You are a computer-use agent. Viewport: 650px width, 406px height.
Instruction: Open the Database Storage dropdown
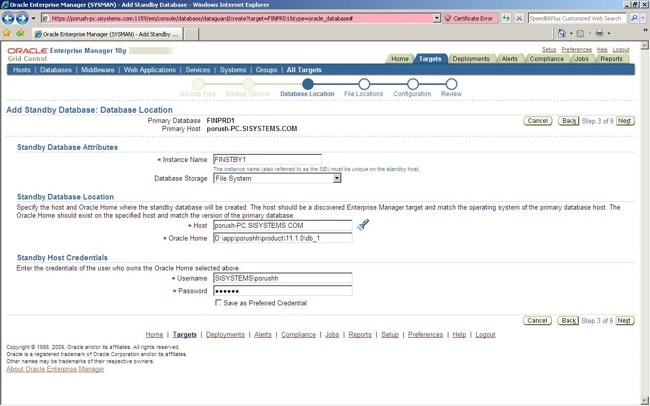[x=337, y=178]
